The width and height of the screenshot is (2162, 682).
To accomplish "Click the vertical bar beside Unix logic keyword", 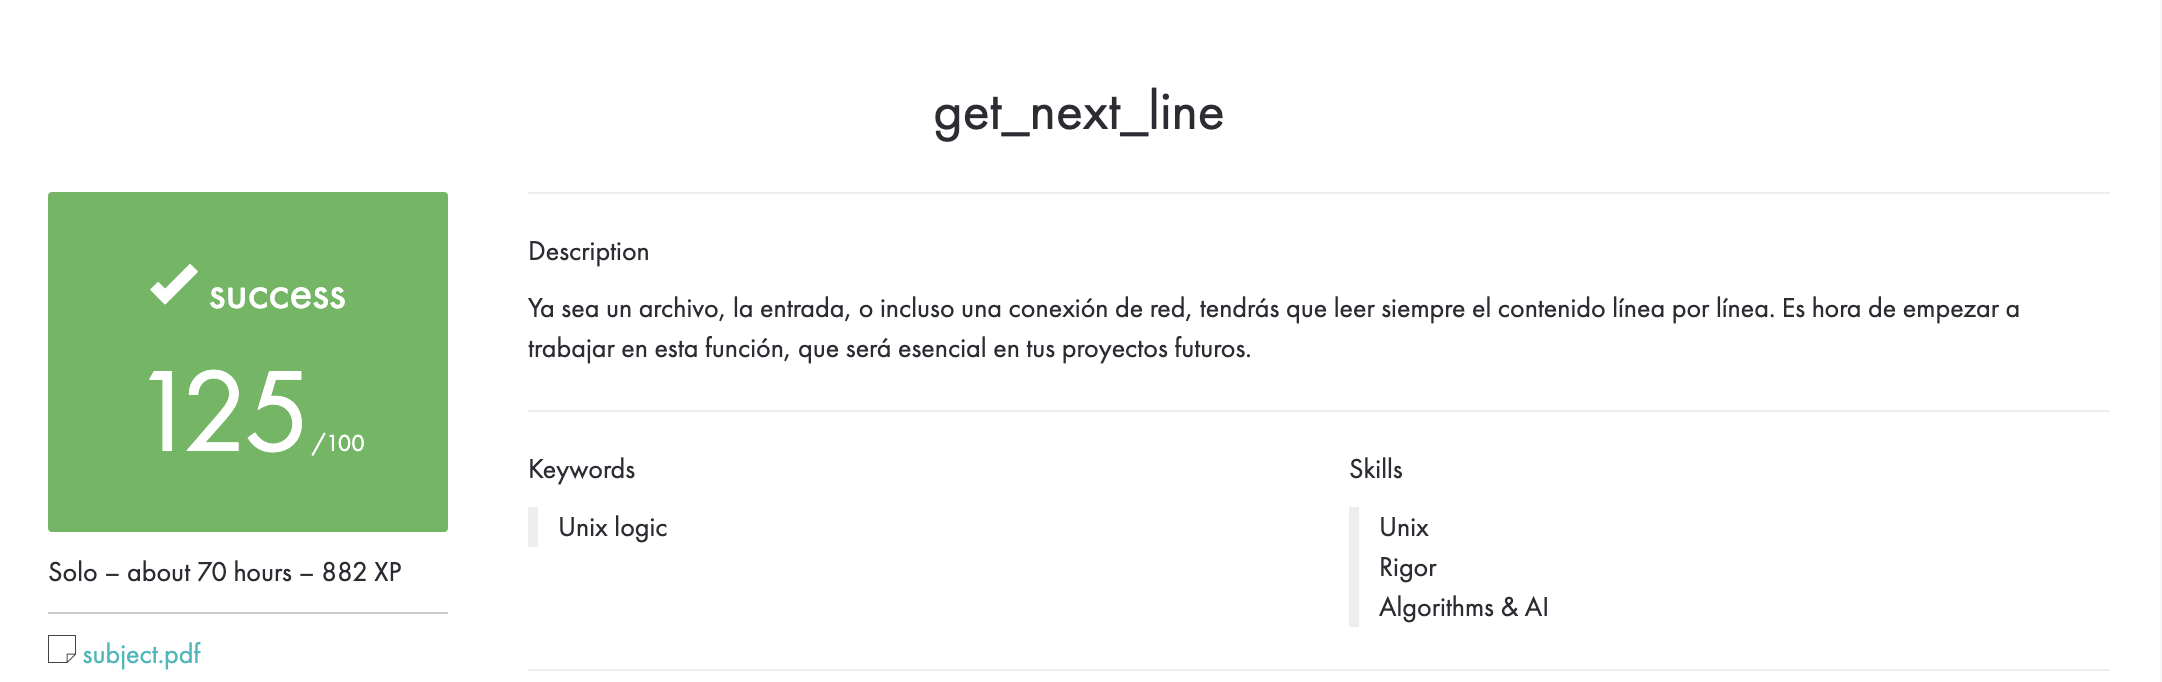I will tap(532, 527).
